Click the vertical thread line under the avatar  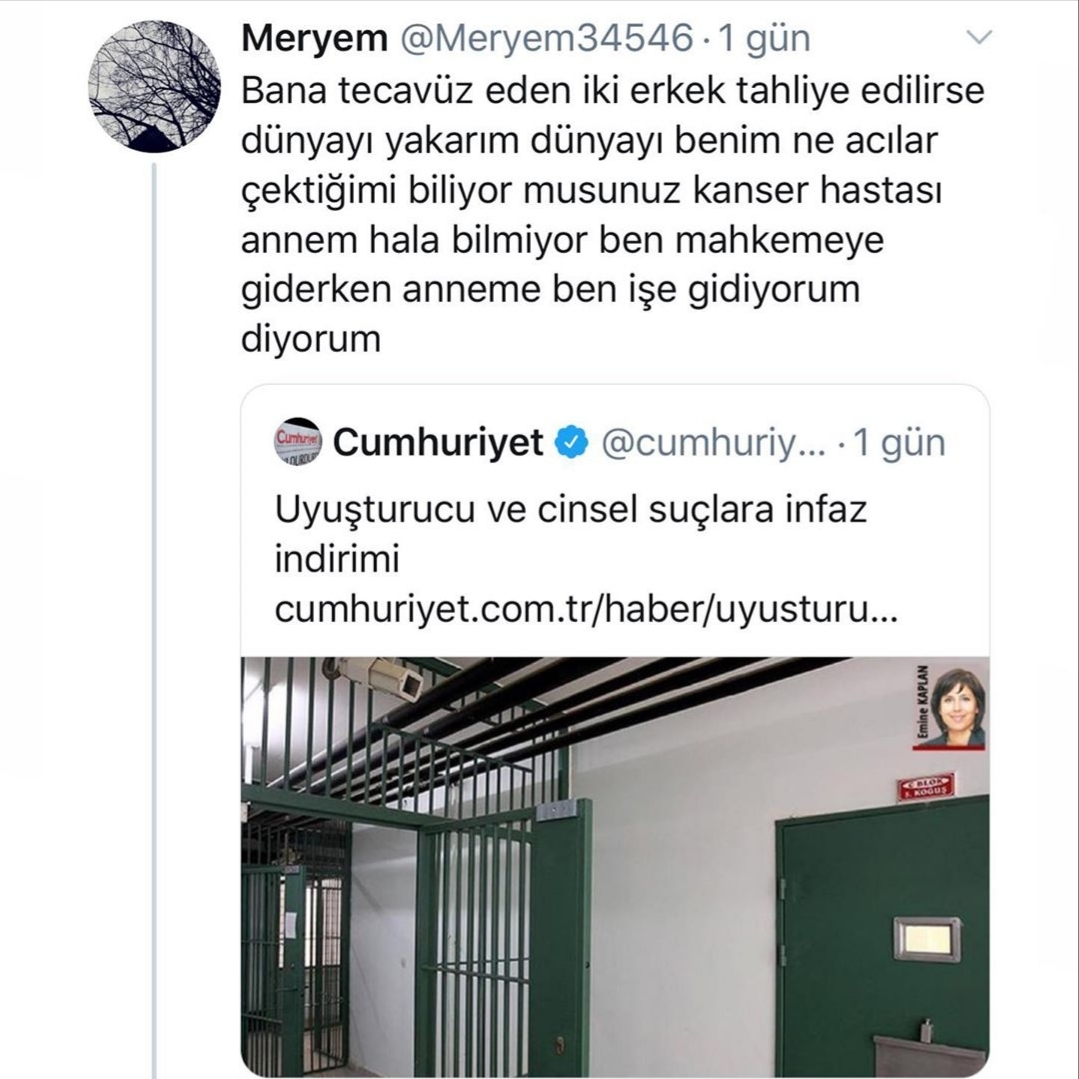(x=154, y=619)
